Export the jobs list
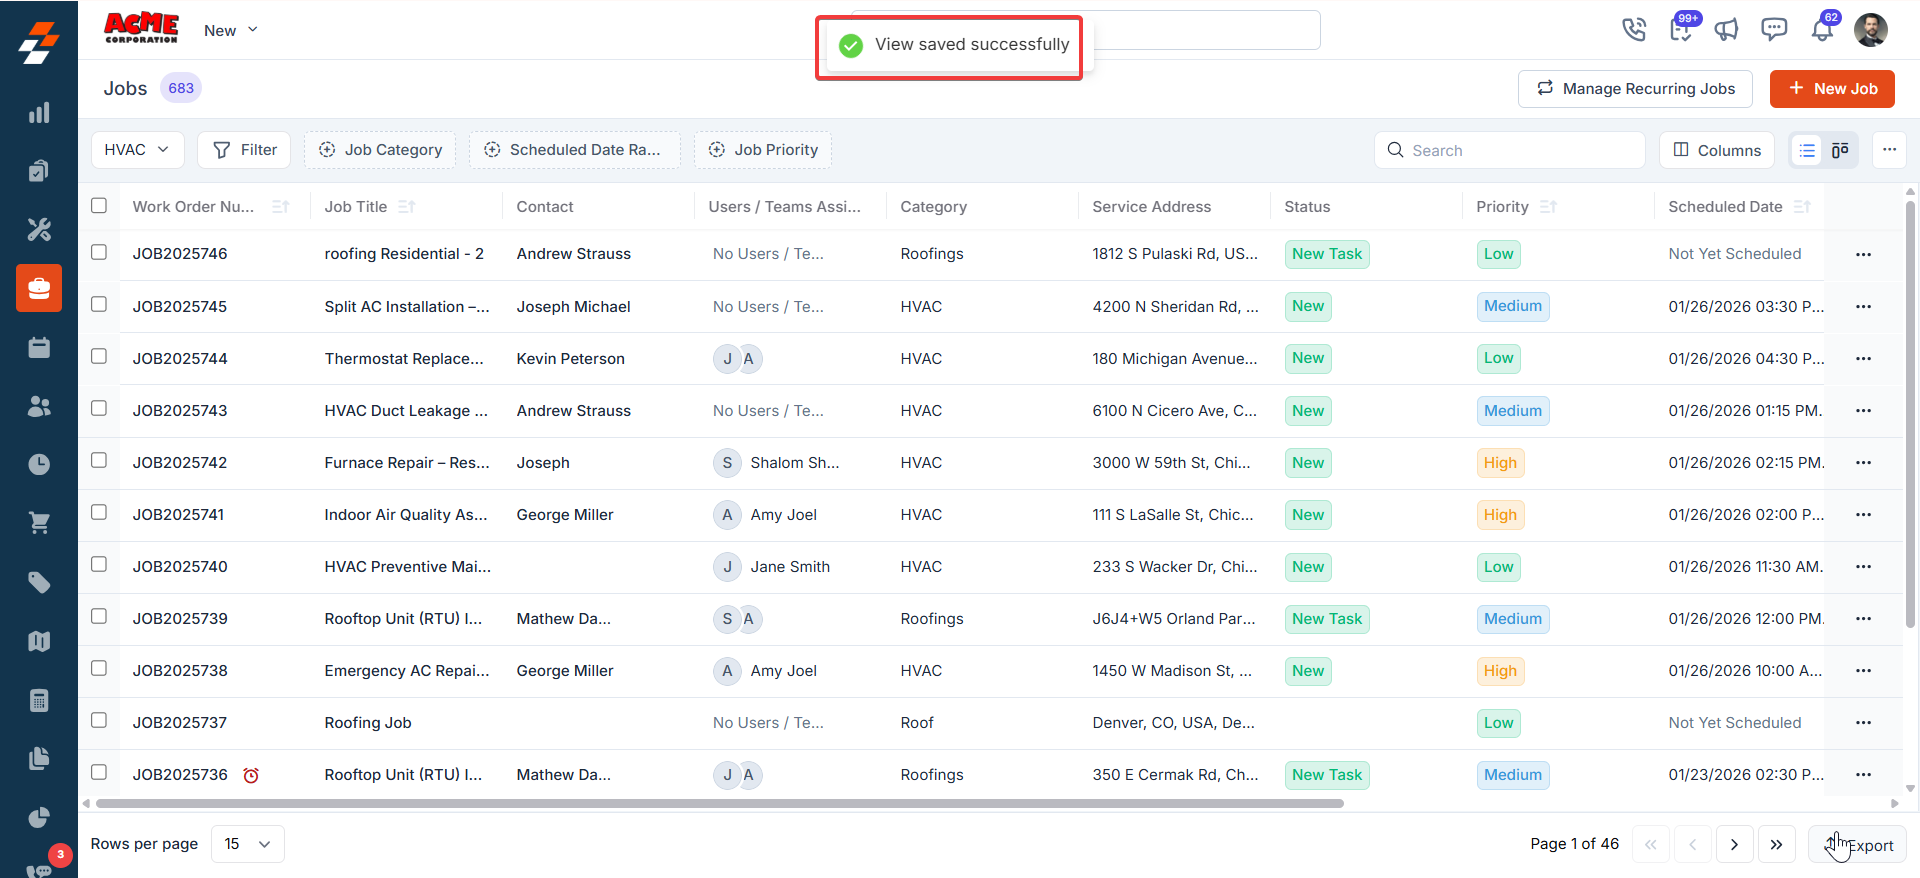This screenshot has height=878, width=1920. point(1857,845)
